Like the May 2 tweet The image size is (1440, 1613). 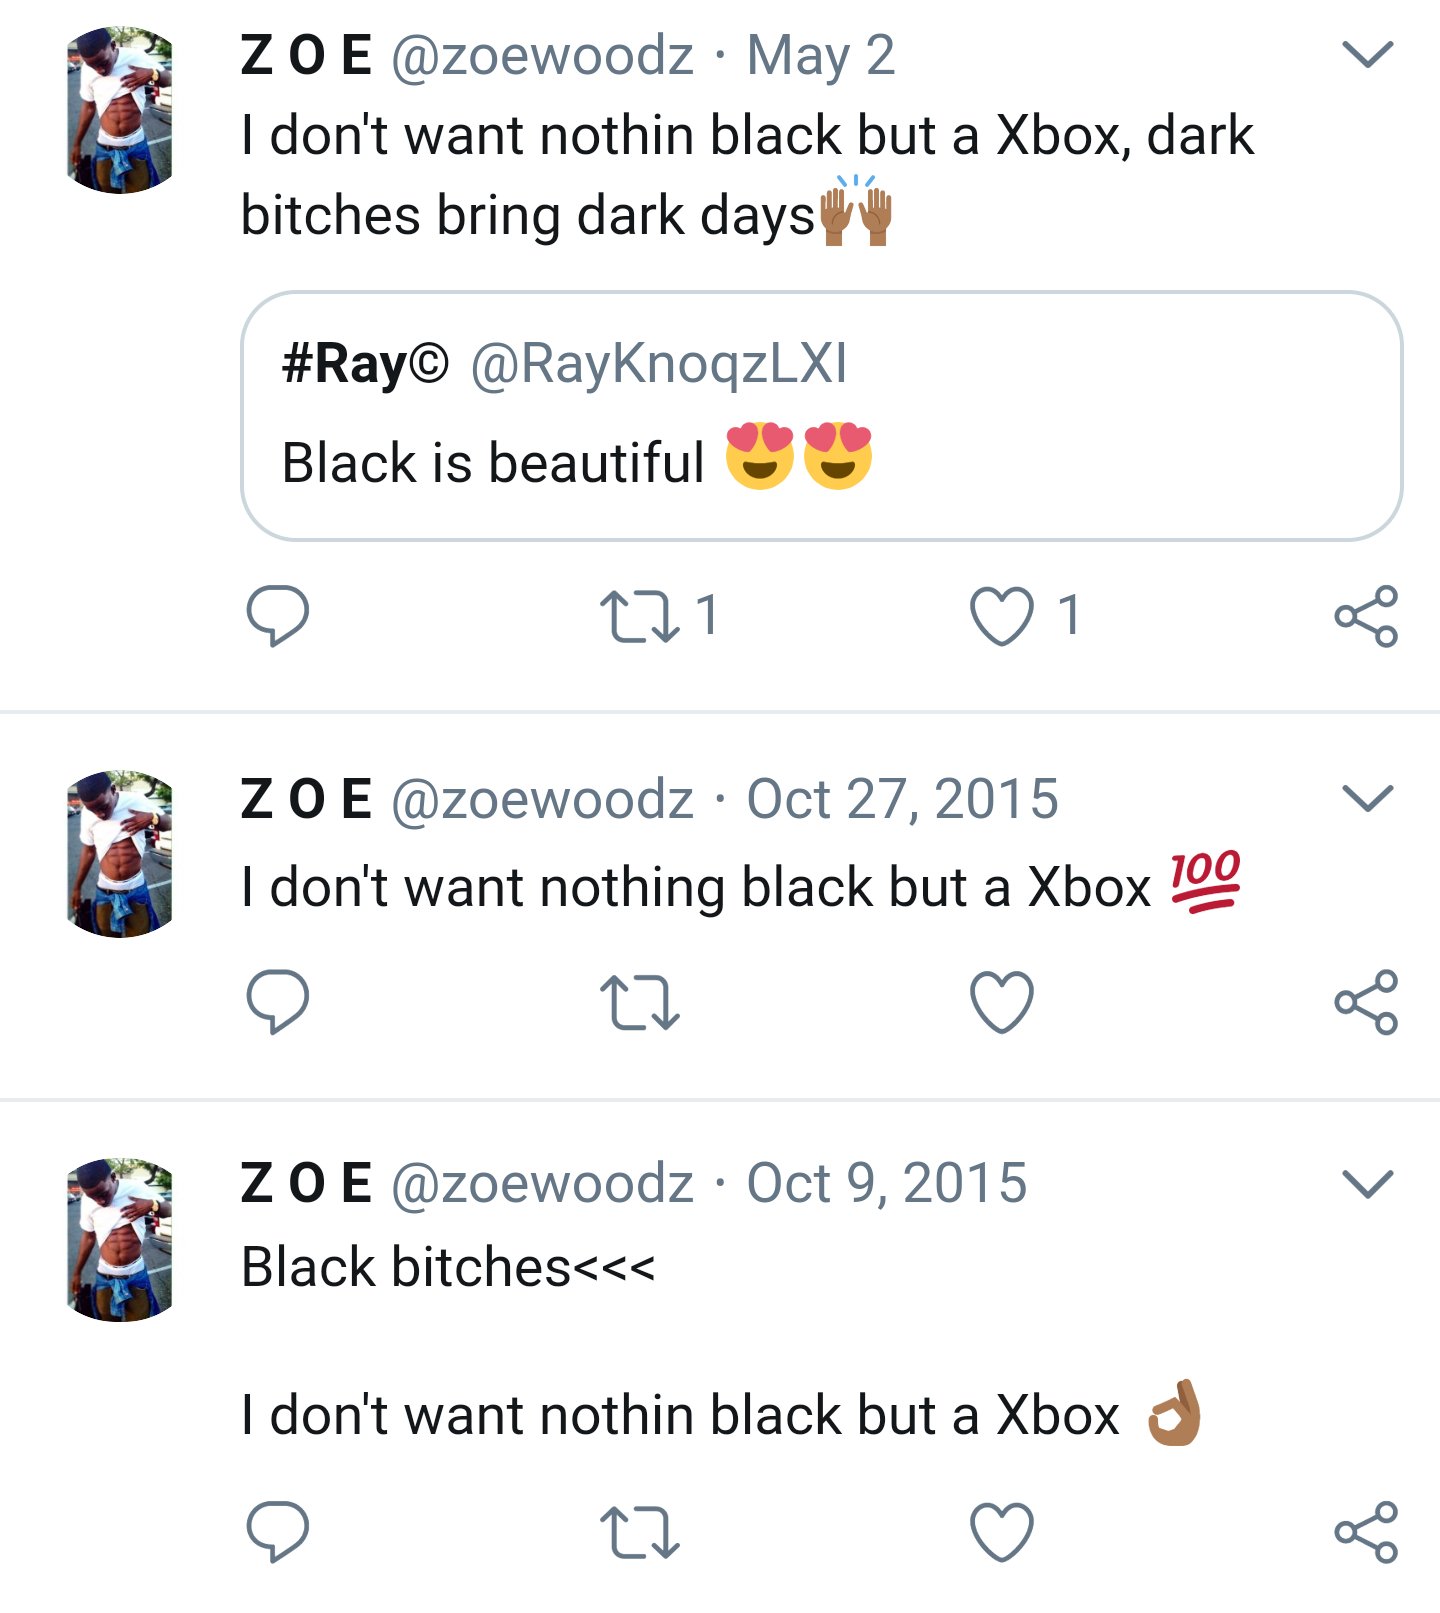[1001, 616]
